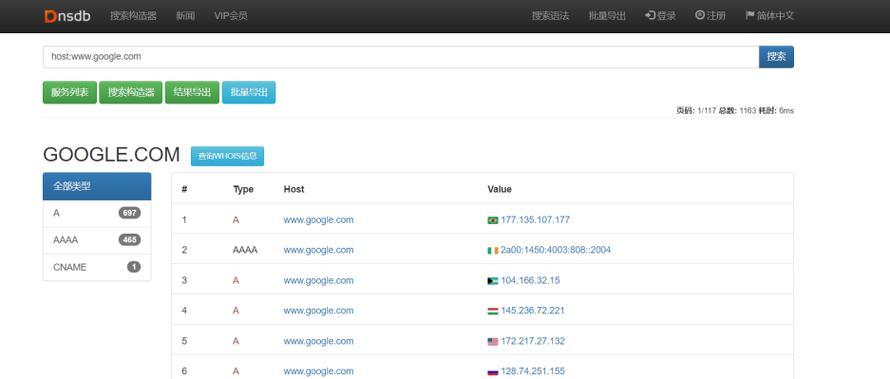Focus the search field with host:www.google.com
The width and height of the screenshot is (890, 379).
401,57
